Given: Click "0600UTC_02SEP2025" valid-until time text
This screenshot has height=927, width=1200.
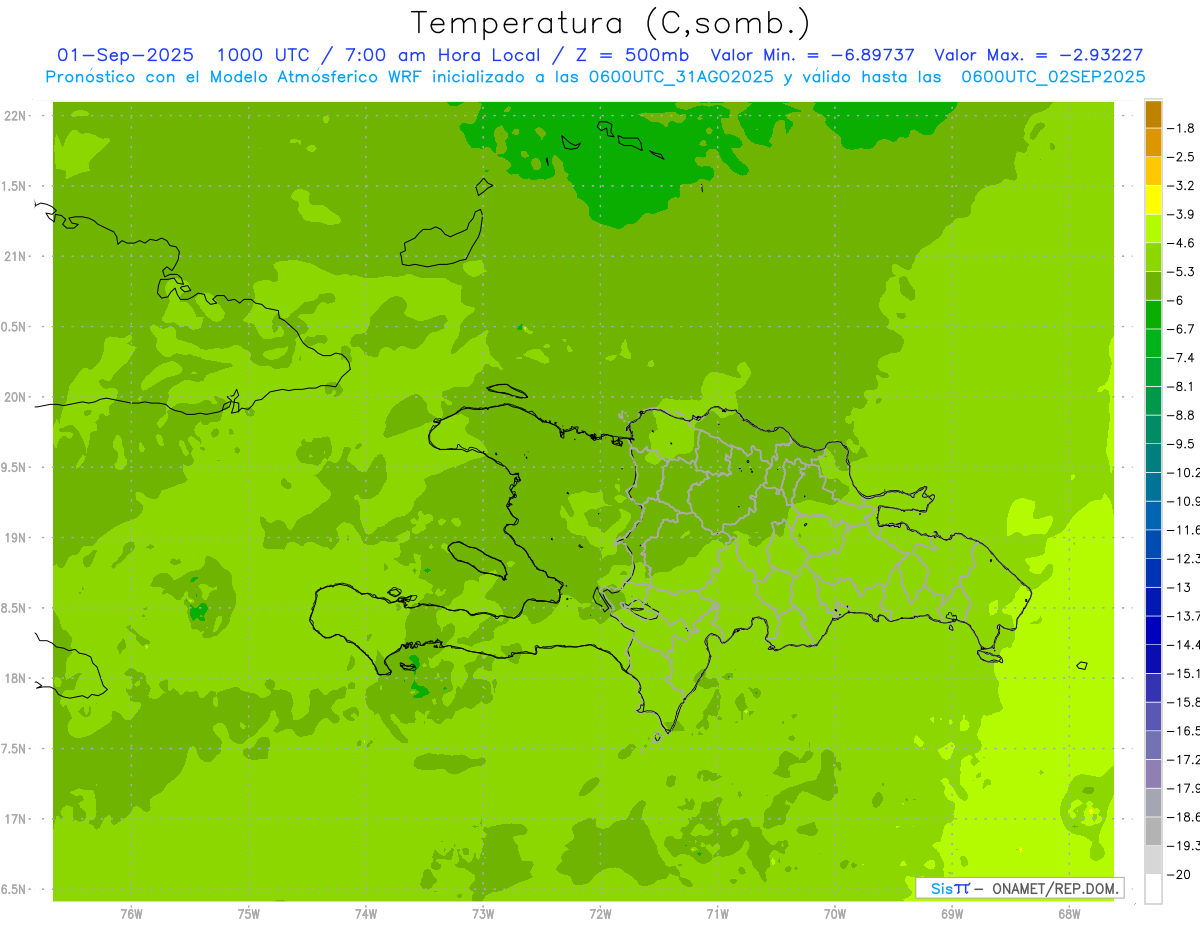Looking at the screenshot, I should [x=1053, y=77].
